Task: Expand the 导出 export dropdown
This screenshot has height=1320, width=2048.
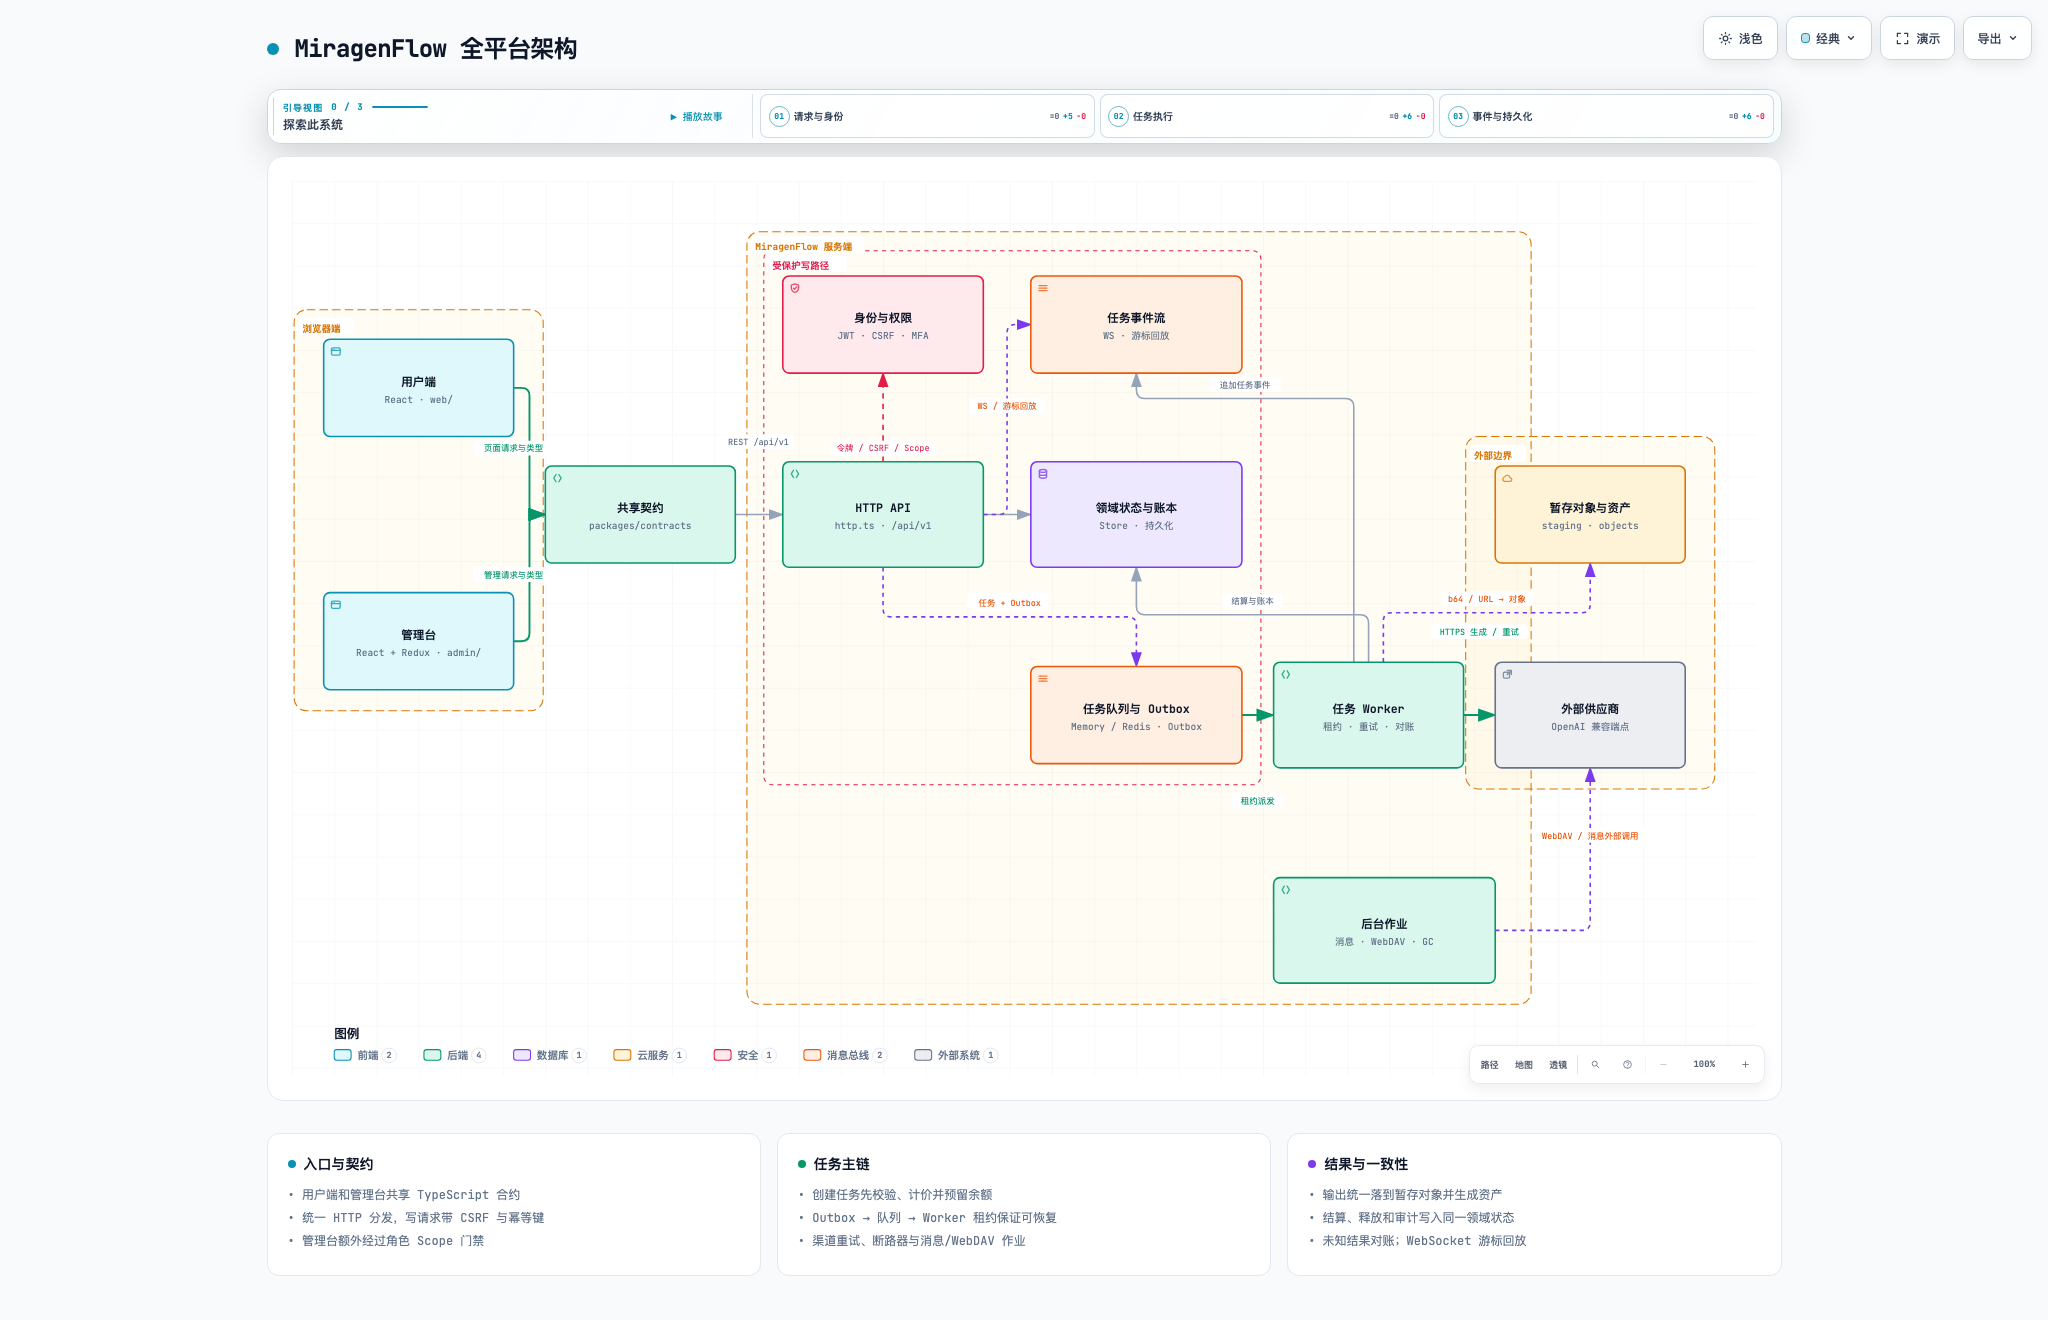Action: coord(1997,38)
